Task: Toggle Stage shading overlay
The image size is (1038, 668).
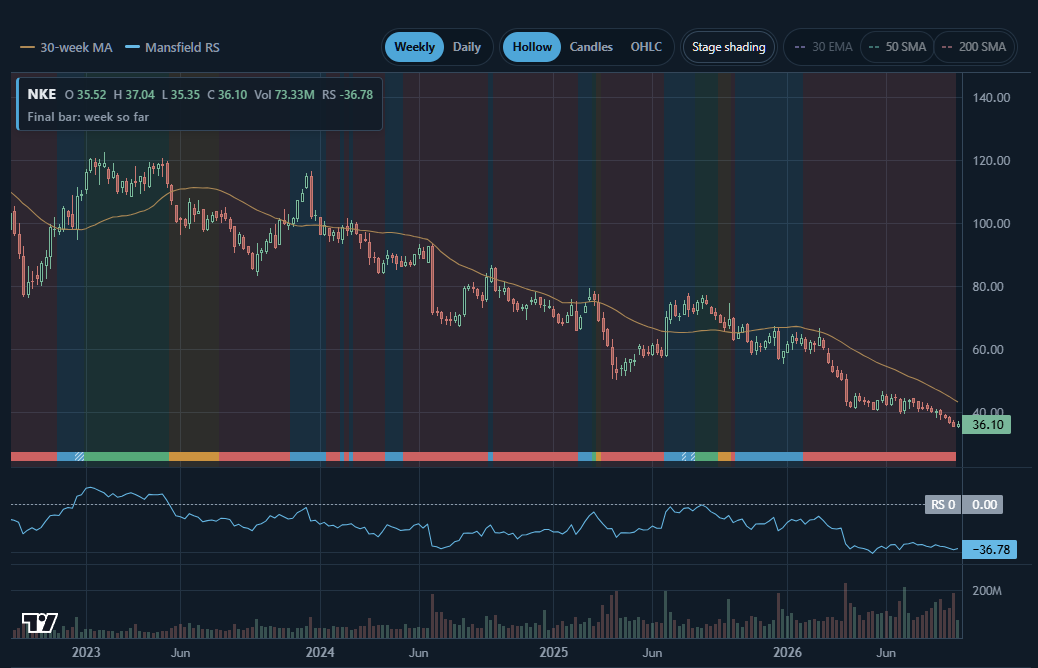Action: [x=728, y=47]
